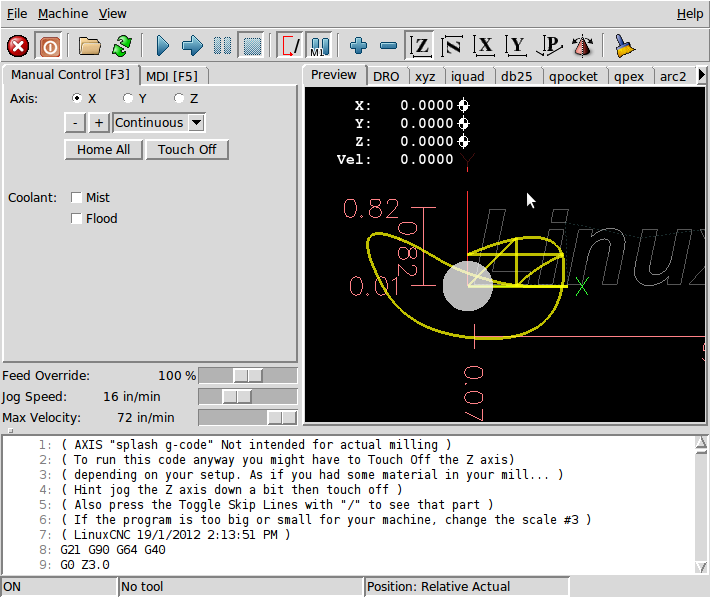Switch to the MDI [F5] tab
Image resolution: width=710 pixels, height=597 pixels.
173,76
